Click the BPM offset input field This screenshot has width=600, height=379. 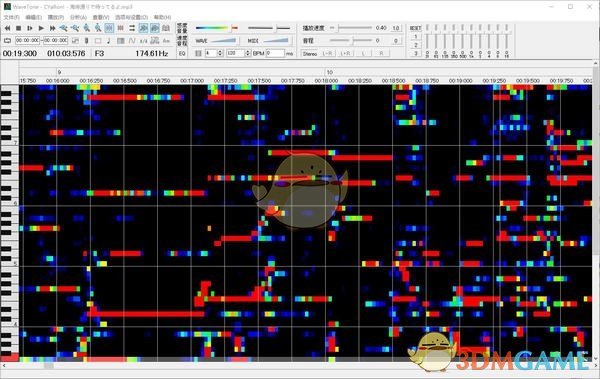coord(275,53)
